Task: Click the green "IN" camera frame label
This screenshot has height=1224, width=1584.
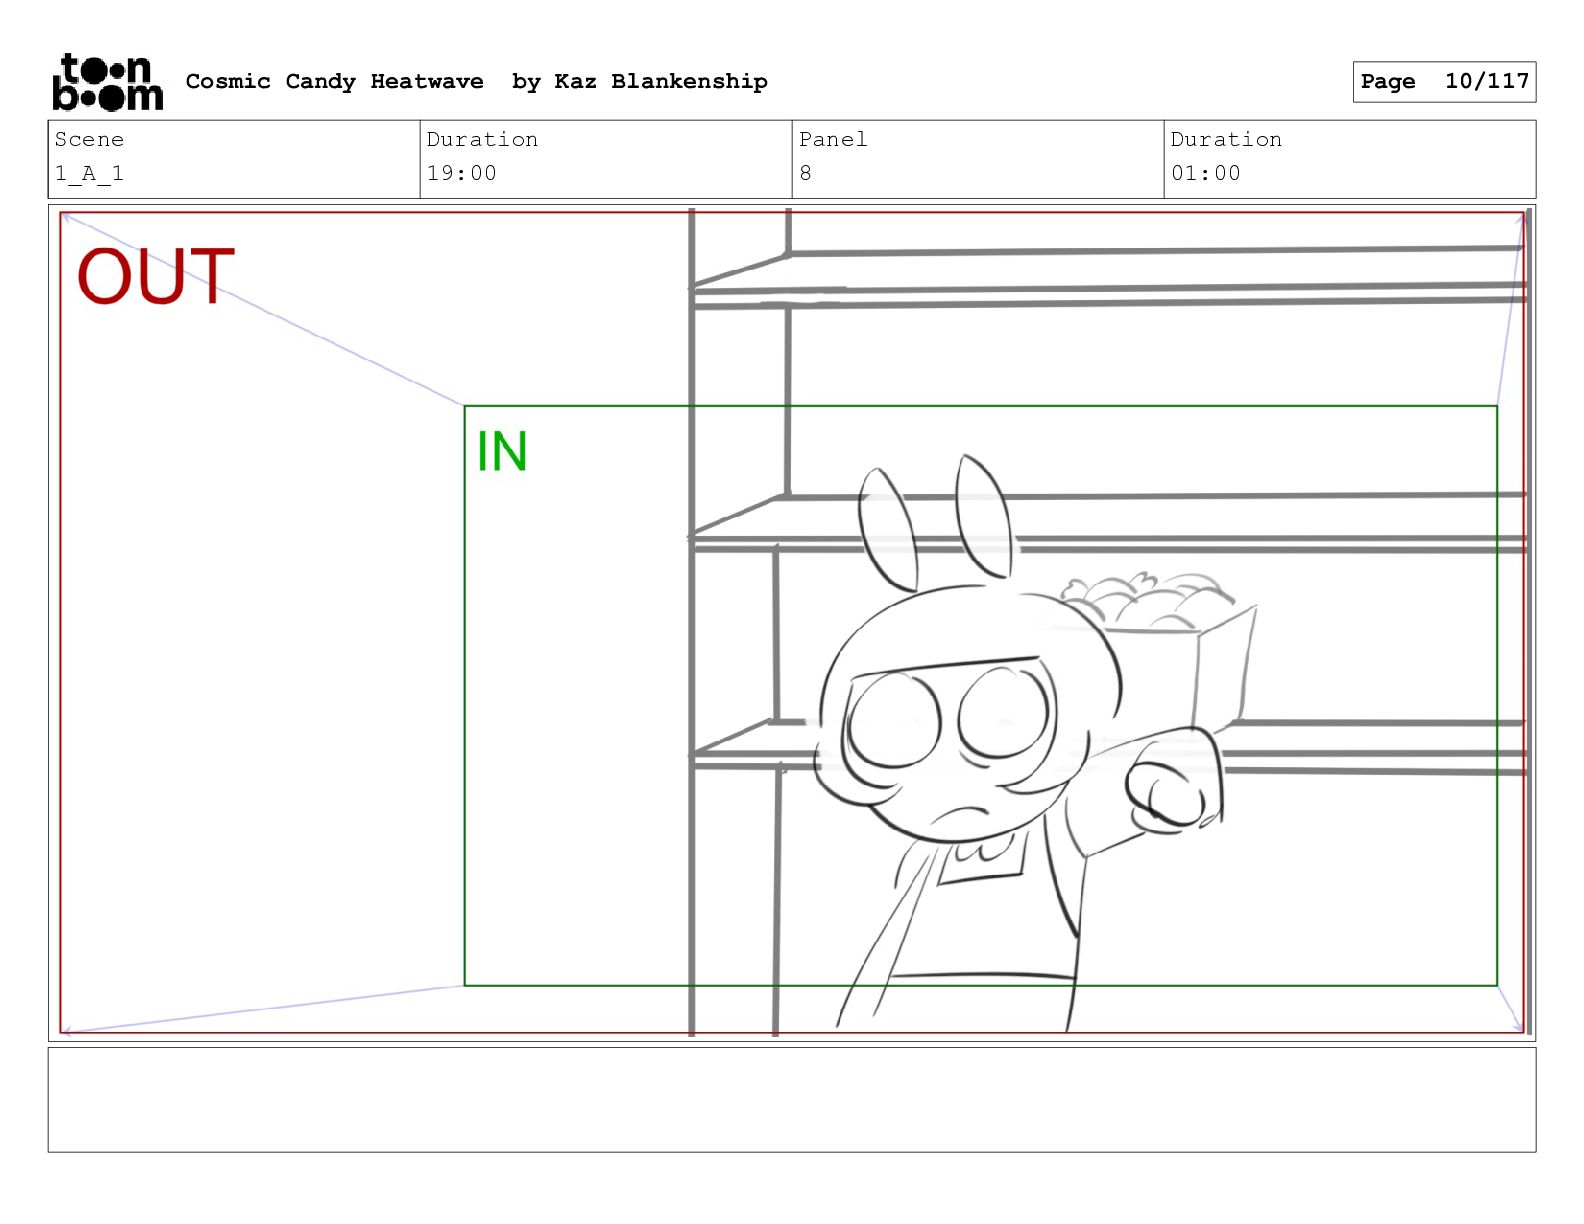Action: click(502, 452)
